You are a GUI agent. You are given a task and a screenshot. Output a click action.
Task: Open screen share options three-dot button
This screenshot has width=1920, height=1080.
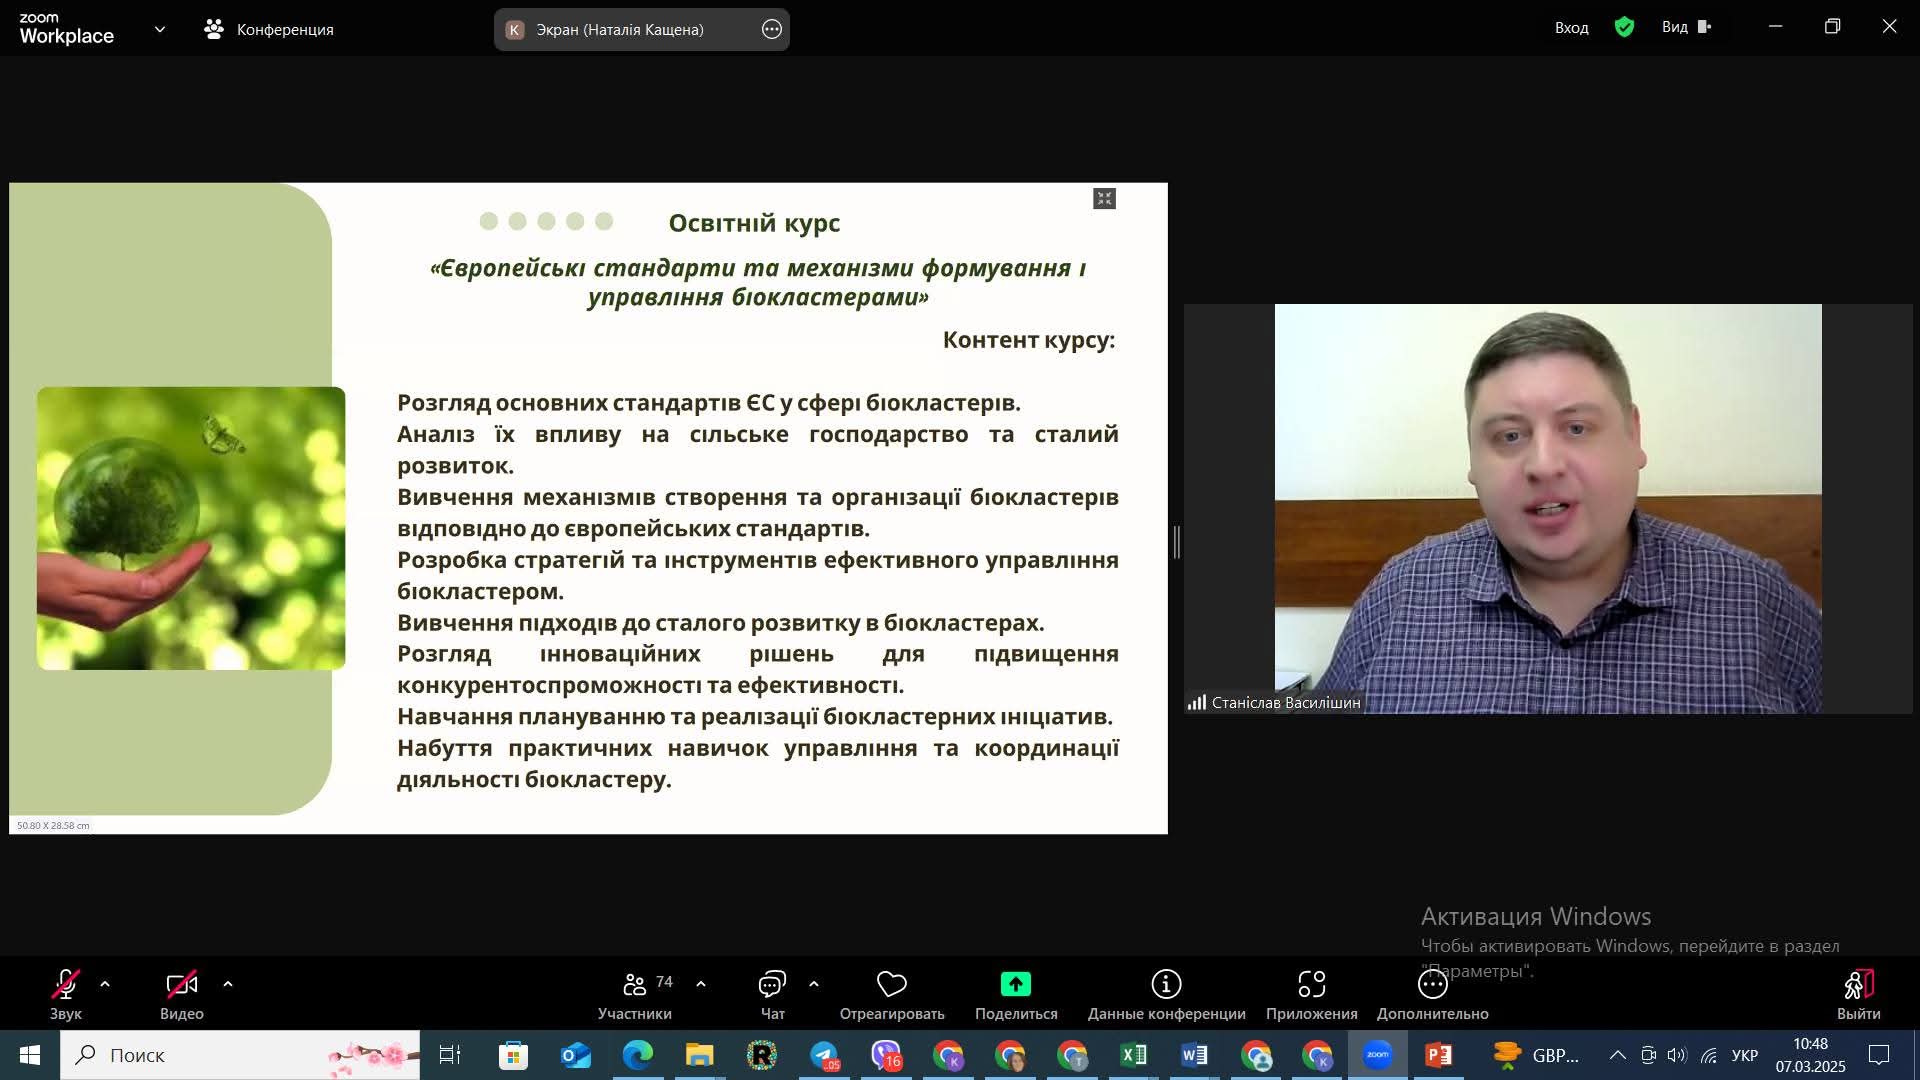[771, 29]
